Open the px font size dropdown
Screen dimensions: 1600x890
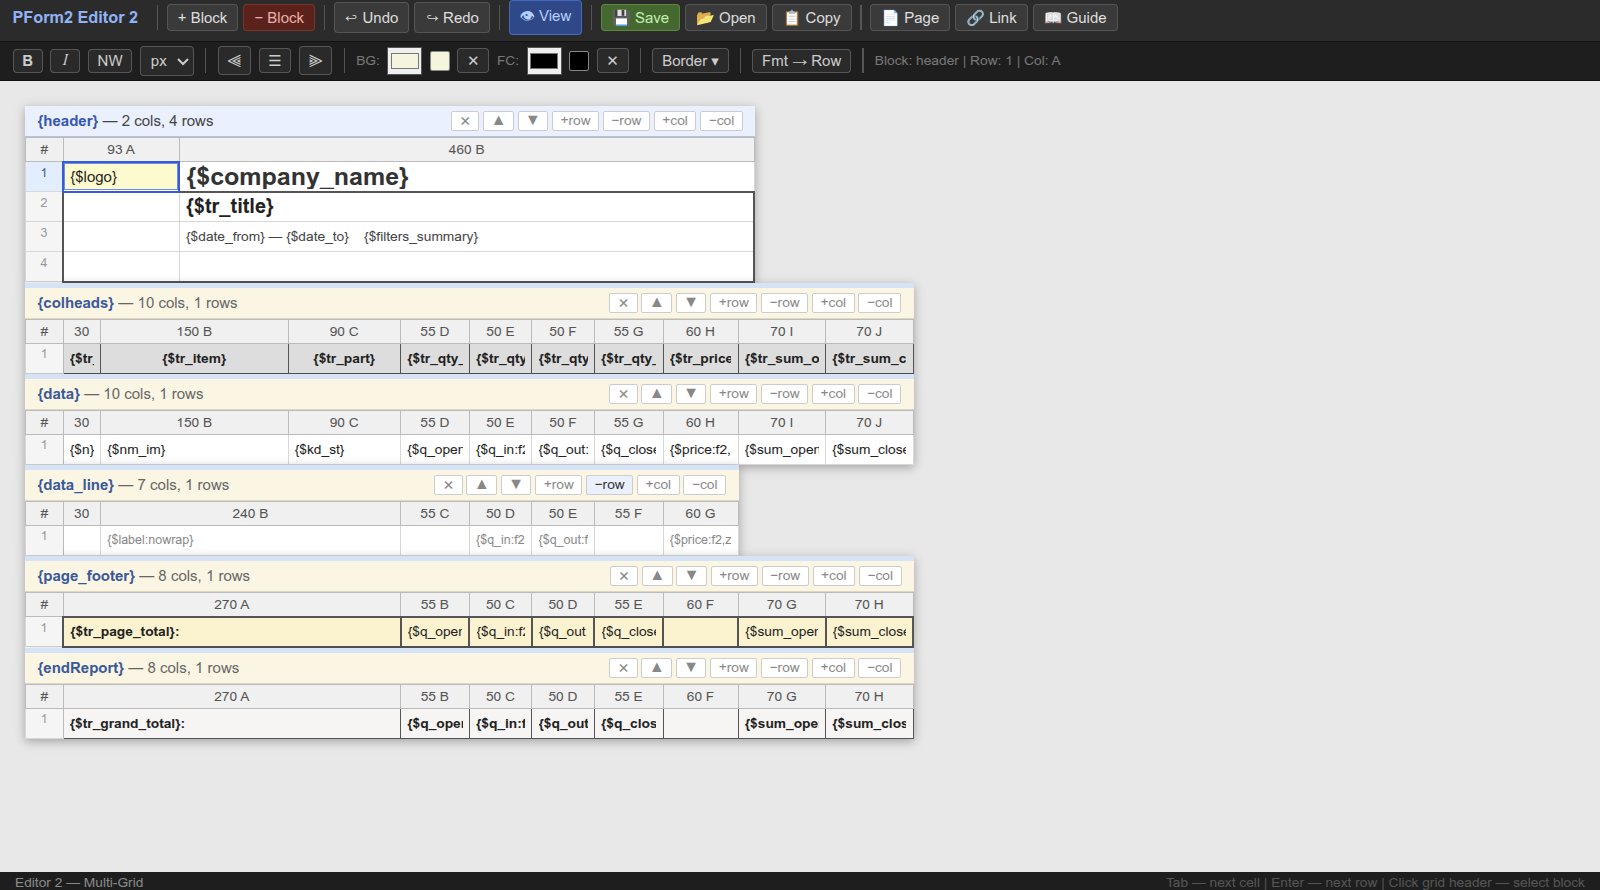(x=167, y=61)
